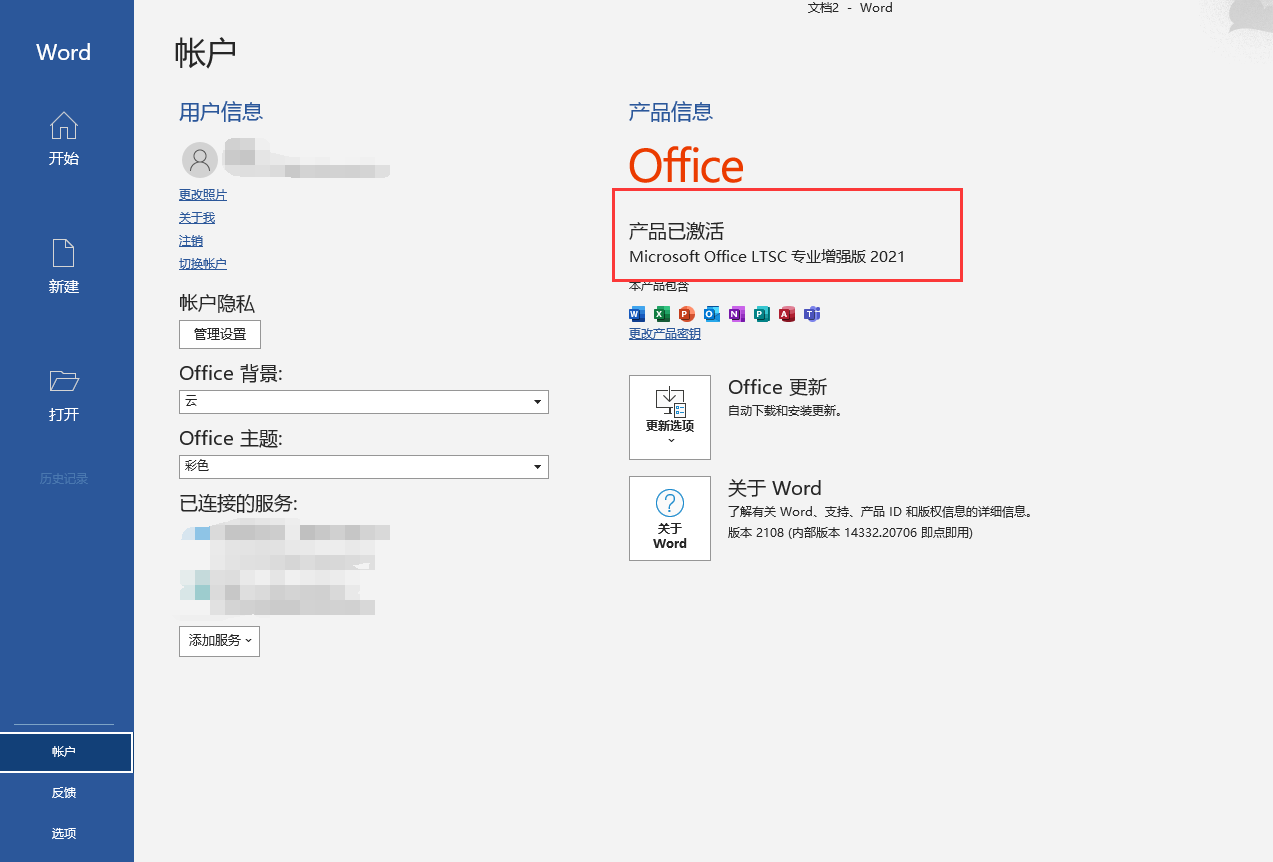Click the 更改照片 link
This screenshot has height=862, width=1273.
(203, 195)
